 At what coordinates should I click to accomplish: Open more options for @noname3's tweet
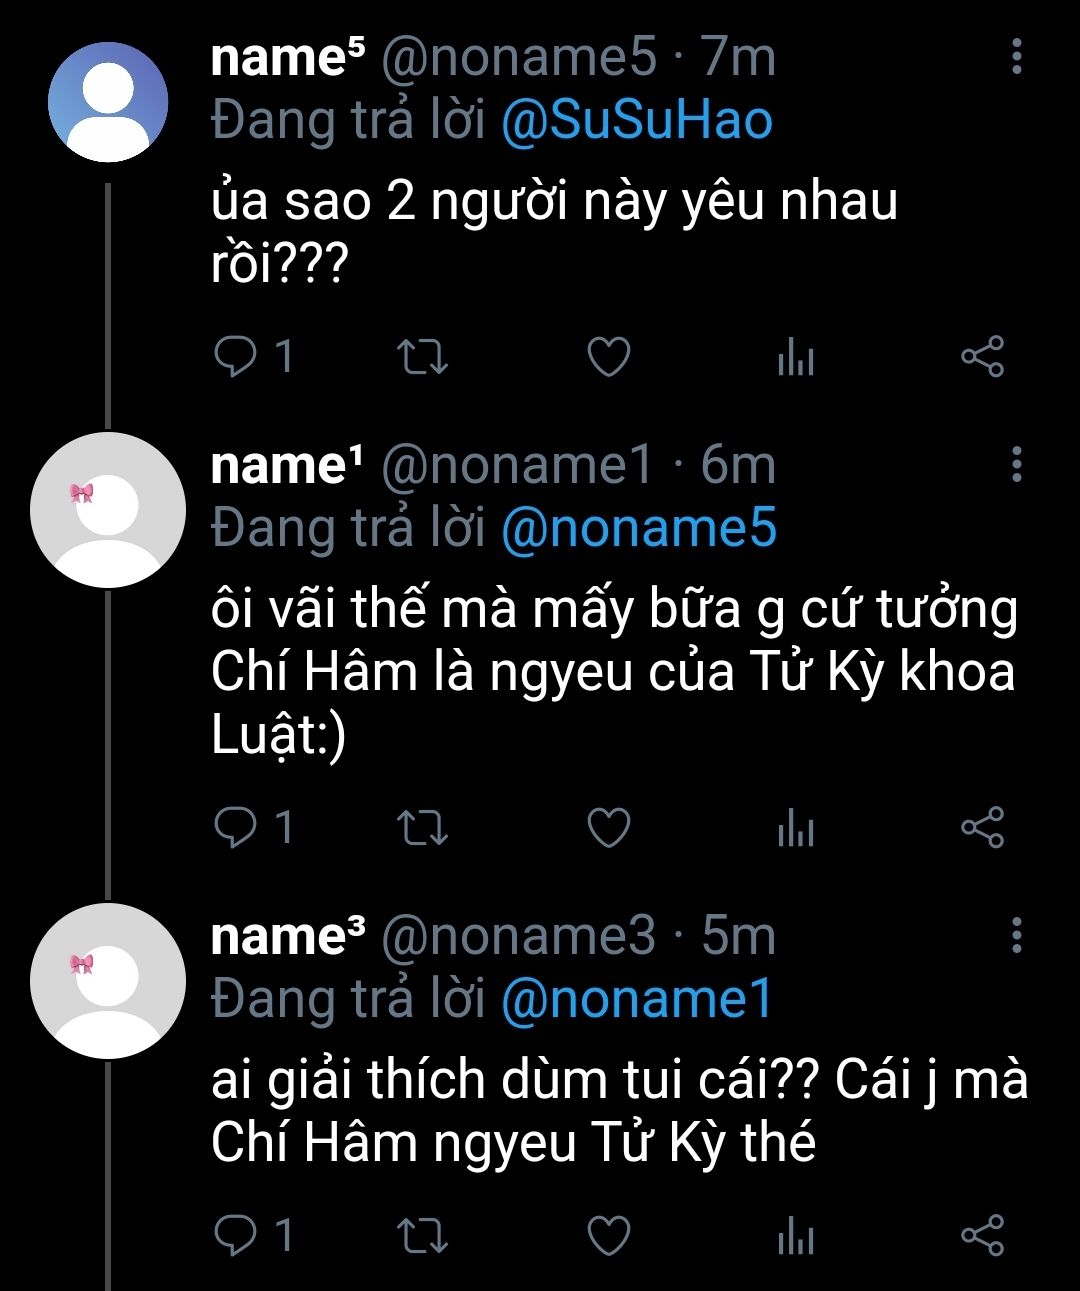(1016, 935)
